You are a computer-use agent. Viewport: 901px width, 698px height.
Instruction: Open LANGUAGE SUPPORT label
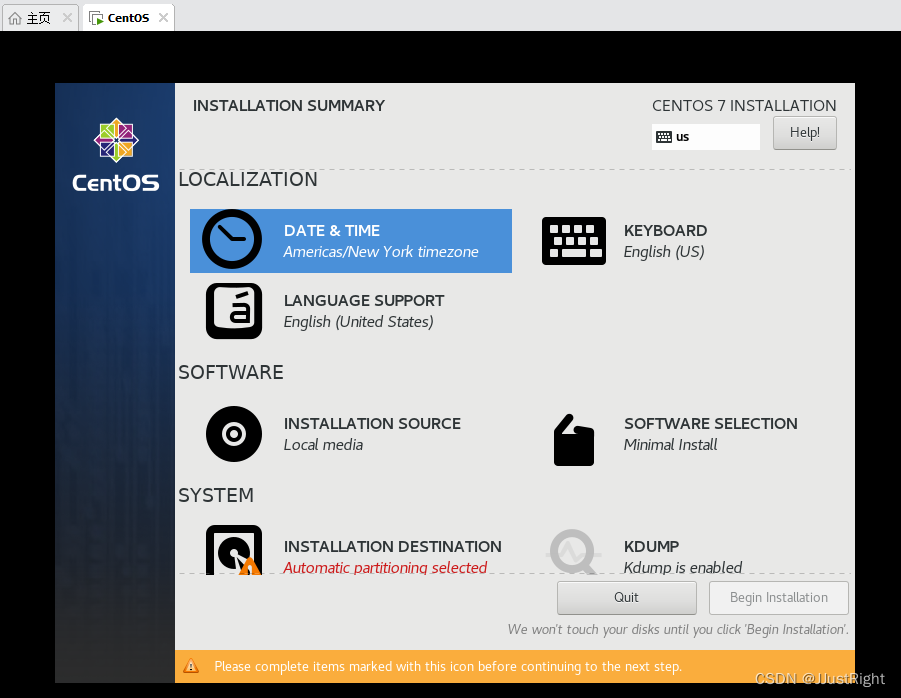364,300
